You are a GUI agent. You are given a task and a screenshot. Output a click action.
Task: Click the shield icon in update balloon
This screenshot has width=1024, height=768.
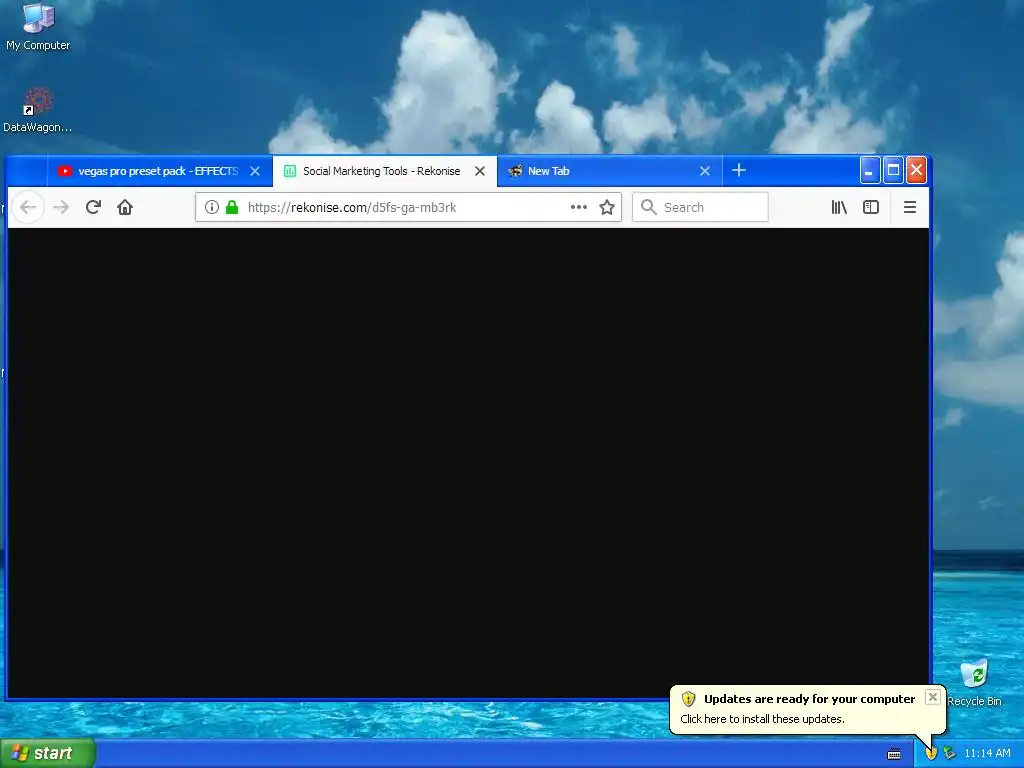click(688, 699)
